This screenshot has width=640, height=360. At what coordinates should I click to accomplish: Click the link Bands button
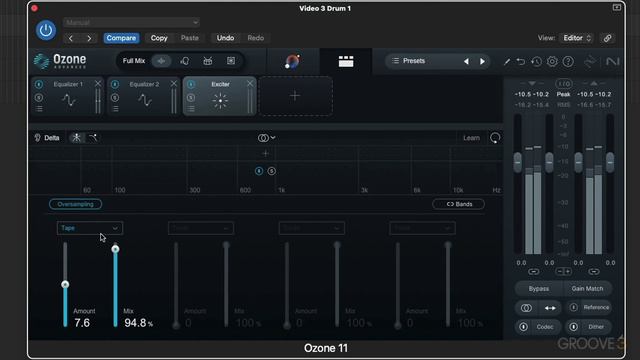[459, 204]
